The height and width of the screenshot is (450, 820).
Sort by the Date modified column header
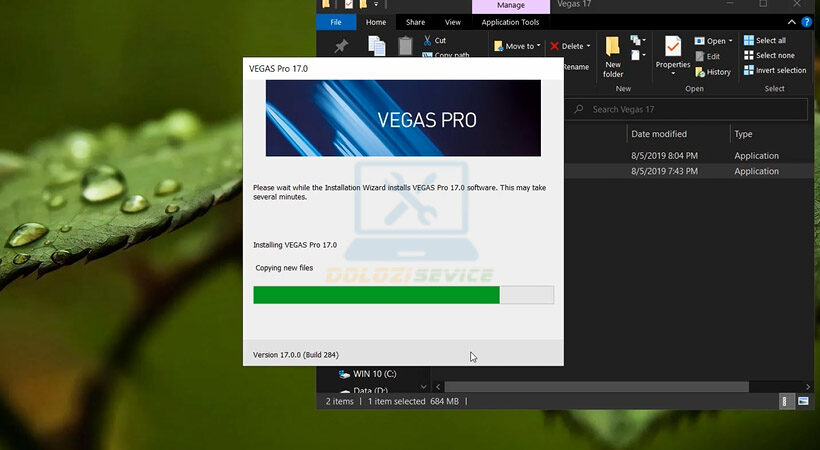(x=658, y=134)
